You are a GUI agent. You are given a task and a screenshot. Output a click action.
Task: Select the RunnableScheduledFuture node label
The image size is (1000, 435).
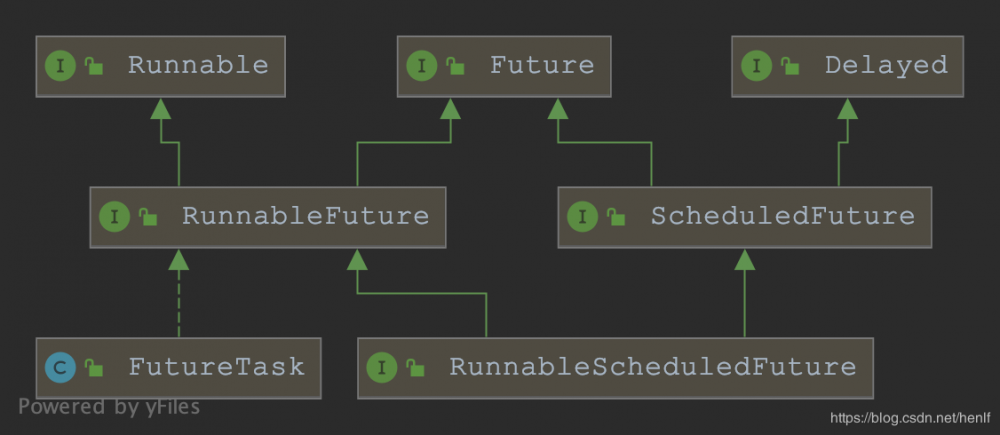[x=652, y=367]
